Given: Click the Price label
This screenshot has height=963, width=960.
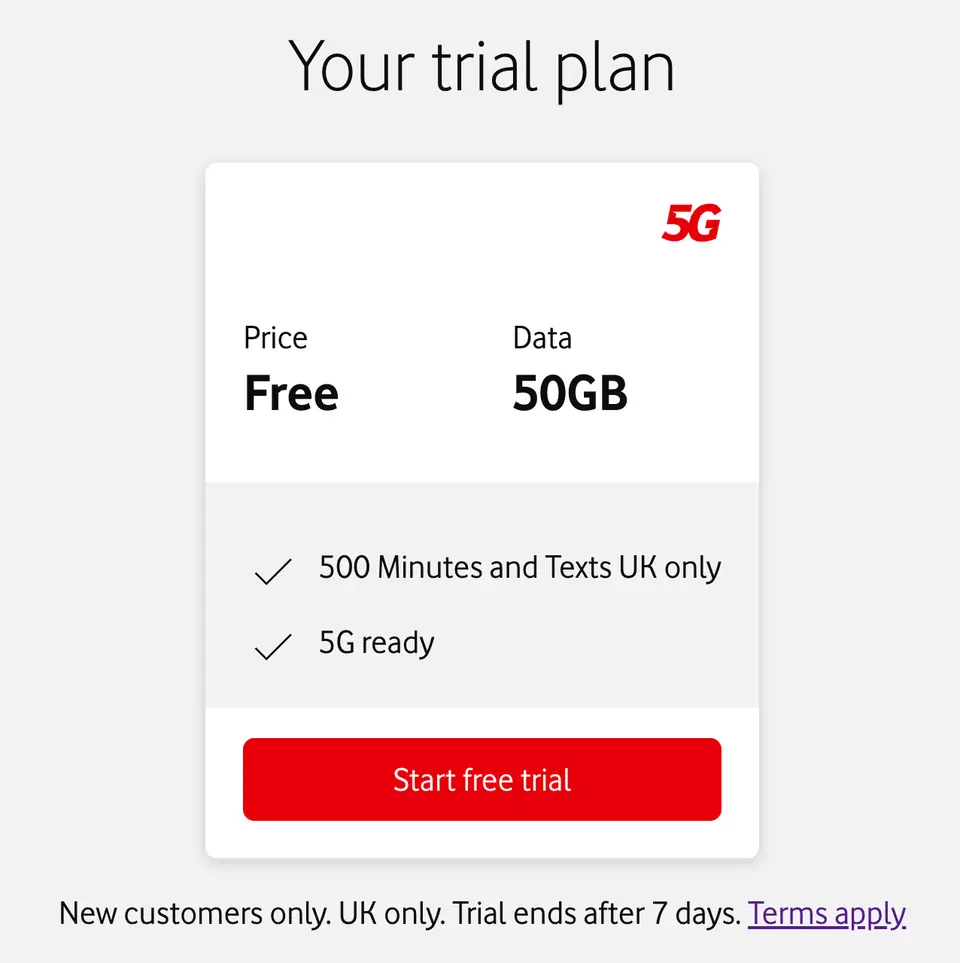Looking at the screenshot, I should pos(275,338).
